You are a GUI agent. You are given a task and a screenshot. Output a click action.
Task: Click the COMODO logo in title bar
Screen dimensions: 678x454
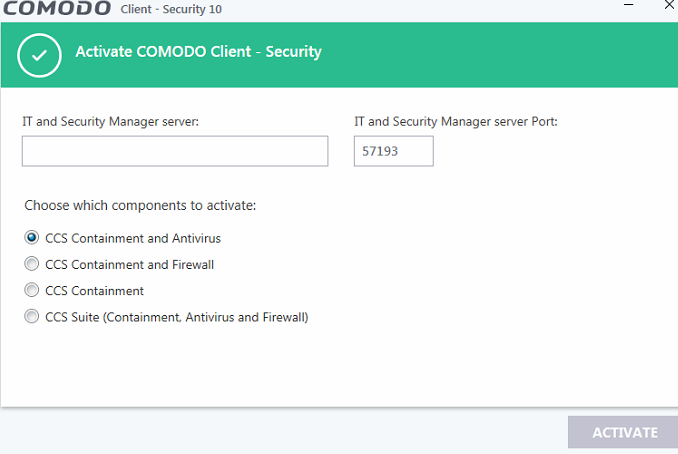[57, 8]
